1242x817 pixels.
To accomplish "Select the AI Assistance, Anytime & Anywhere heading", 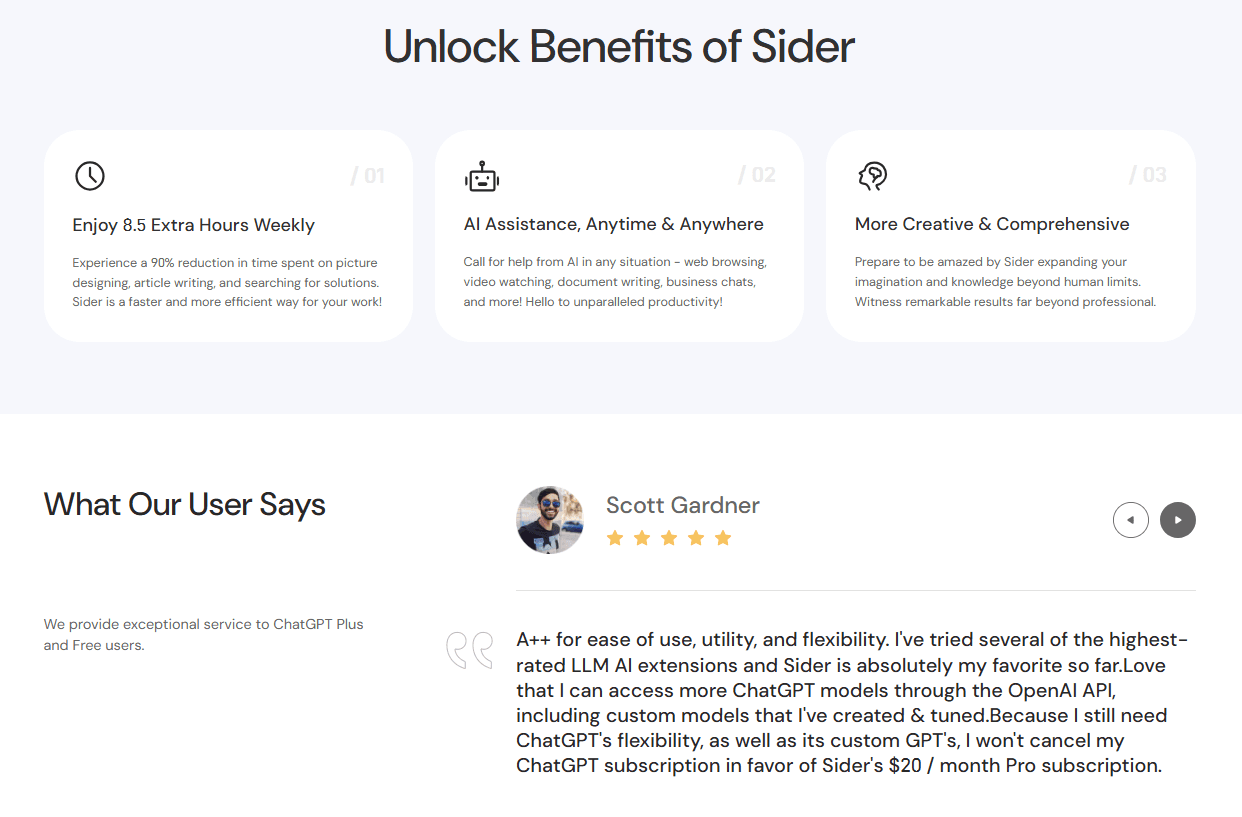I will pyautogui.click(x=613, y=224).
